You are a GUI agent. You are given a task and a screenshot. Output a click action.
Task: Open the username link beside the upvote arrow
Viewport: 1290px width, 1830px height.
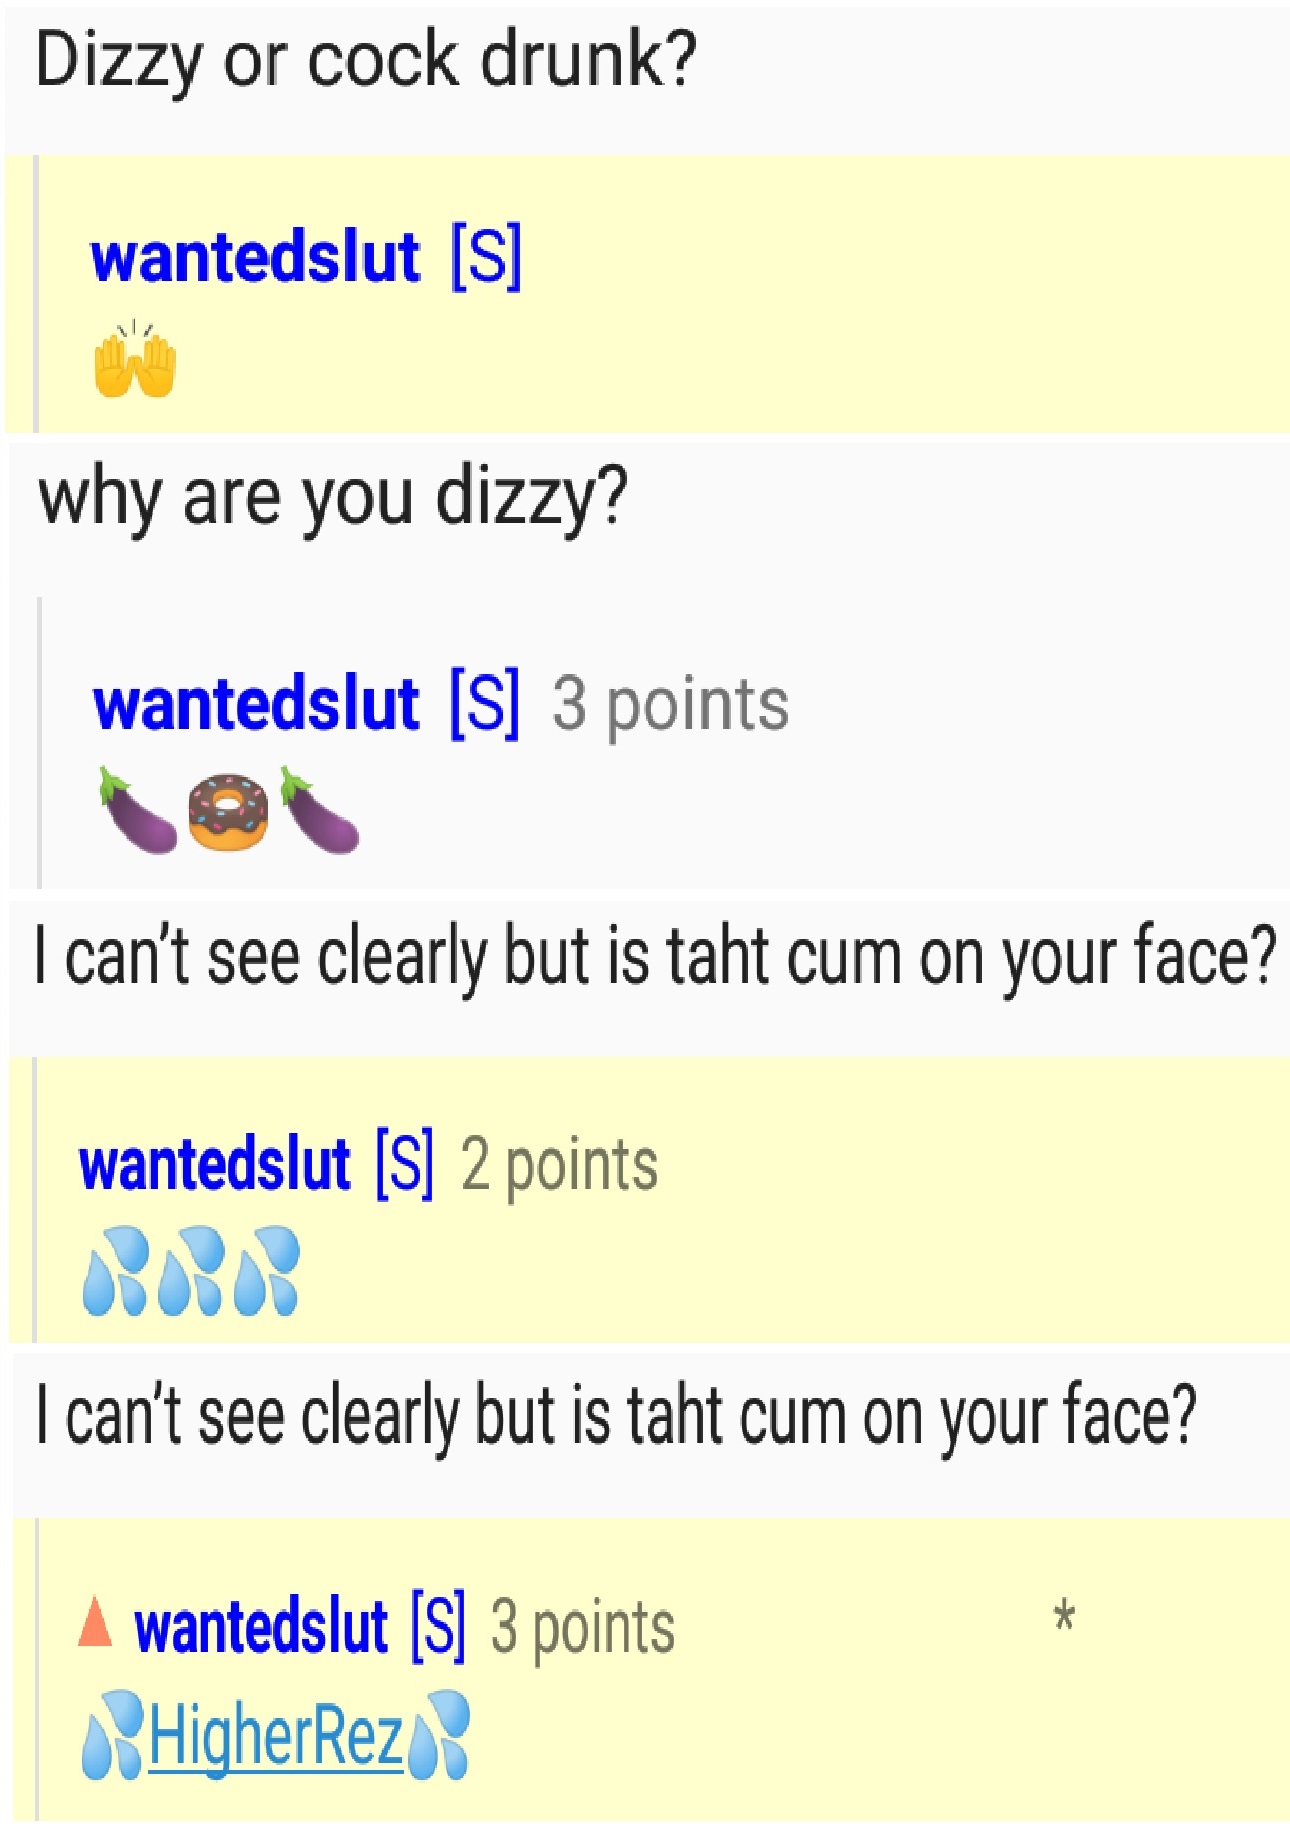coord(260,1628)
